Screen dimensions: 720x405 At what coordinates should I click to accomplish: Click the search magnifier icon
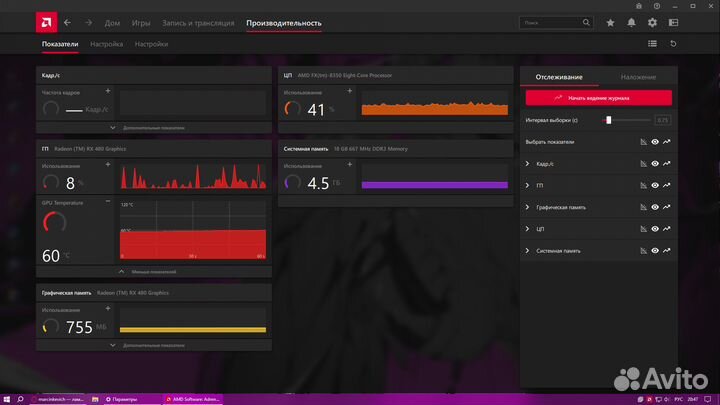(586, 22)
